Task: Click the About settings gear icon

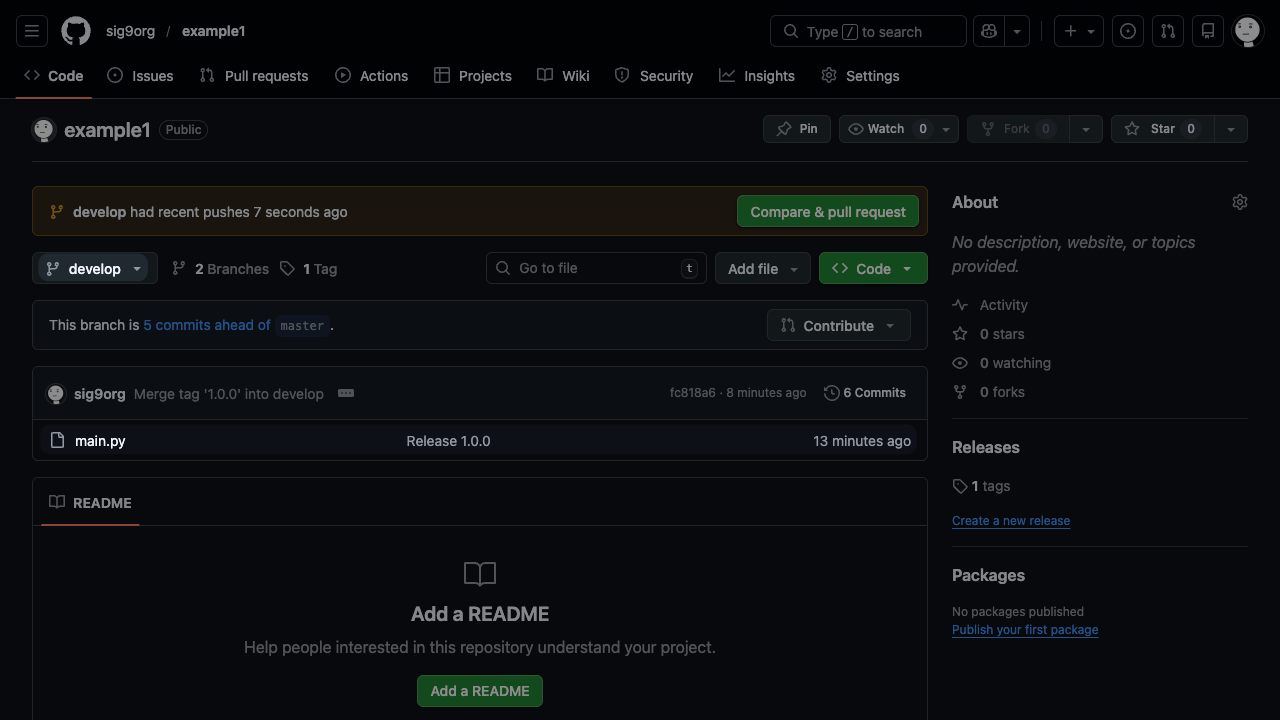Action: click(x=1240, y=202)
